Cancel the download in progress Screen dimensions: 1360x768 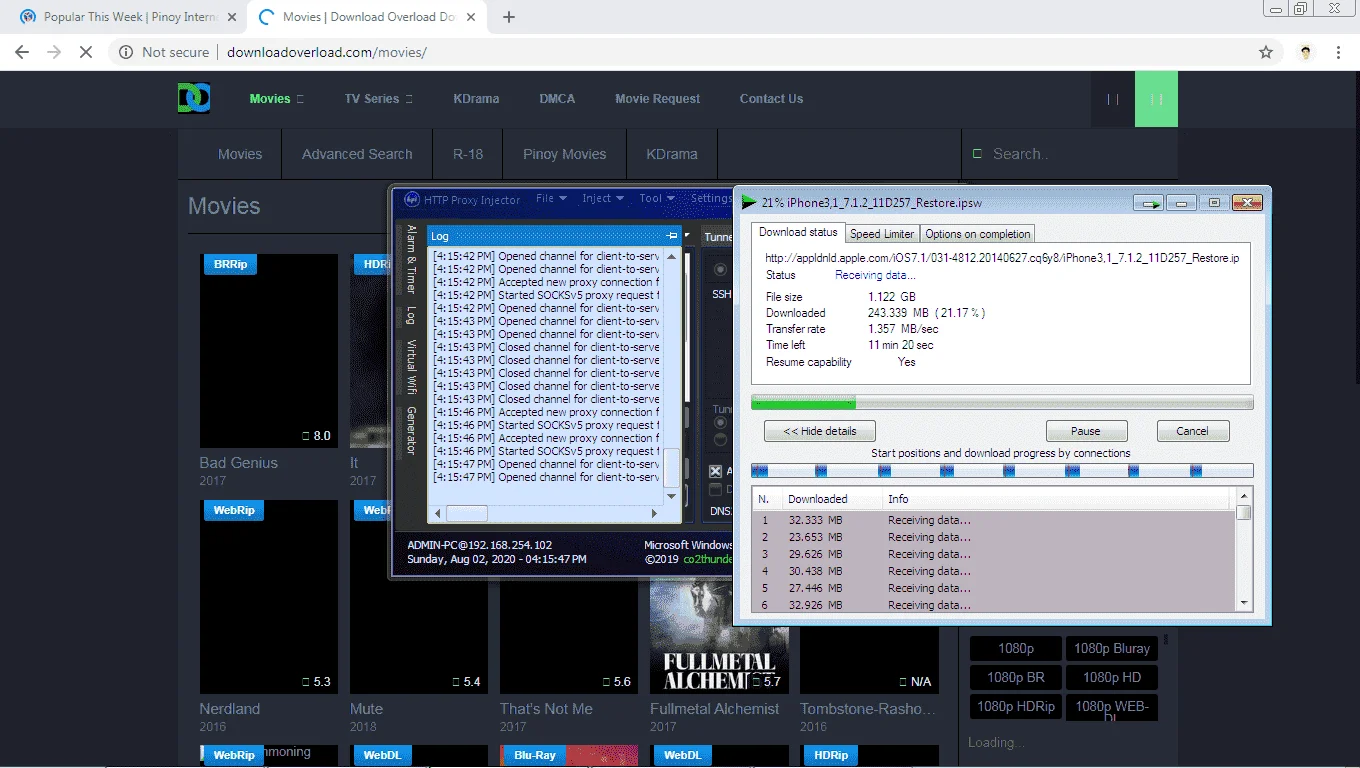(x=1192, y=431)
